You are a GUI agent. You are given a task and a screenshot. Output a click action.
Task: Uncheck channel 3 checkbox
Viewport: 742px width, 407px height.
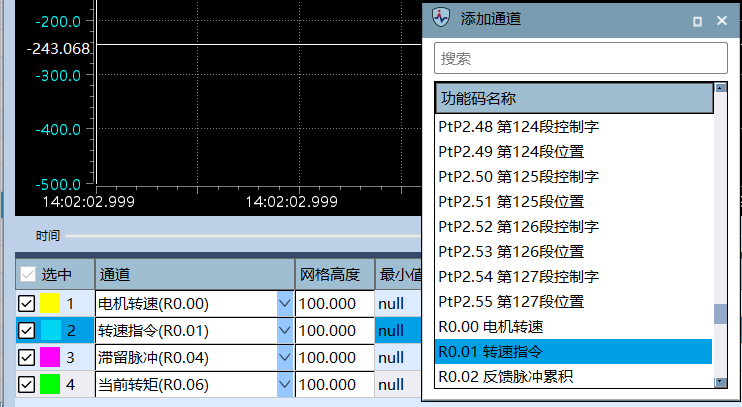click(27, 357)
